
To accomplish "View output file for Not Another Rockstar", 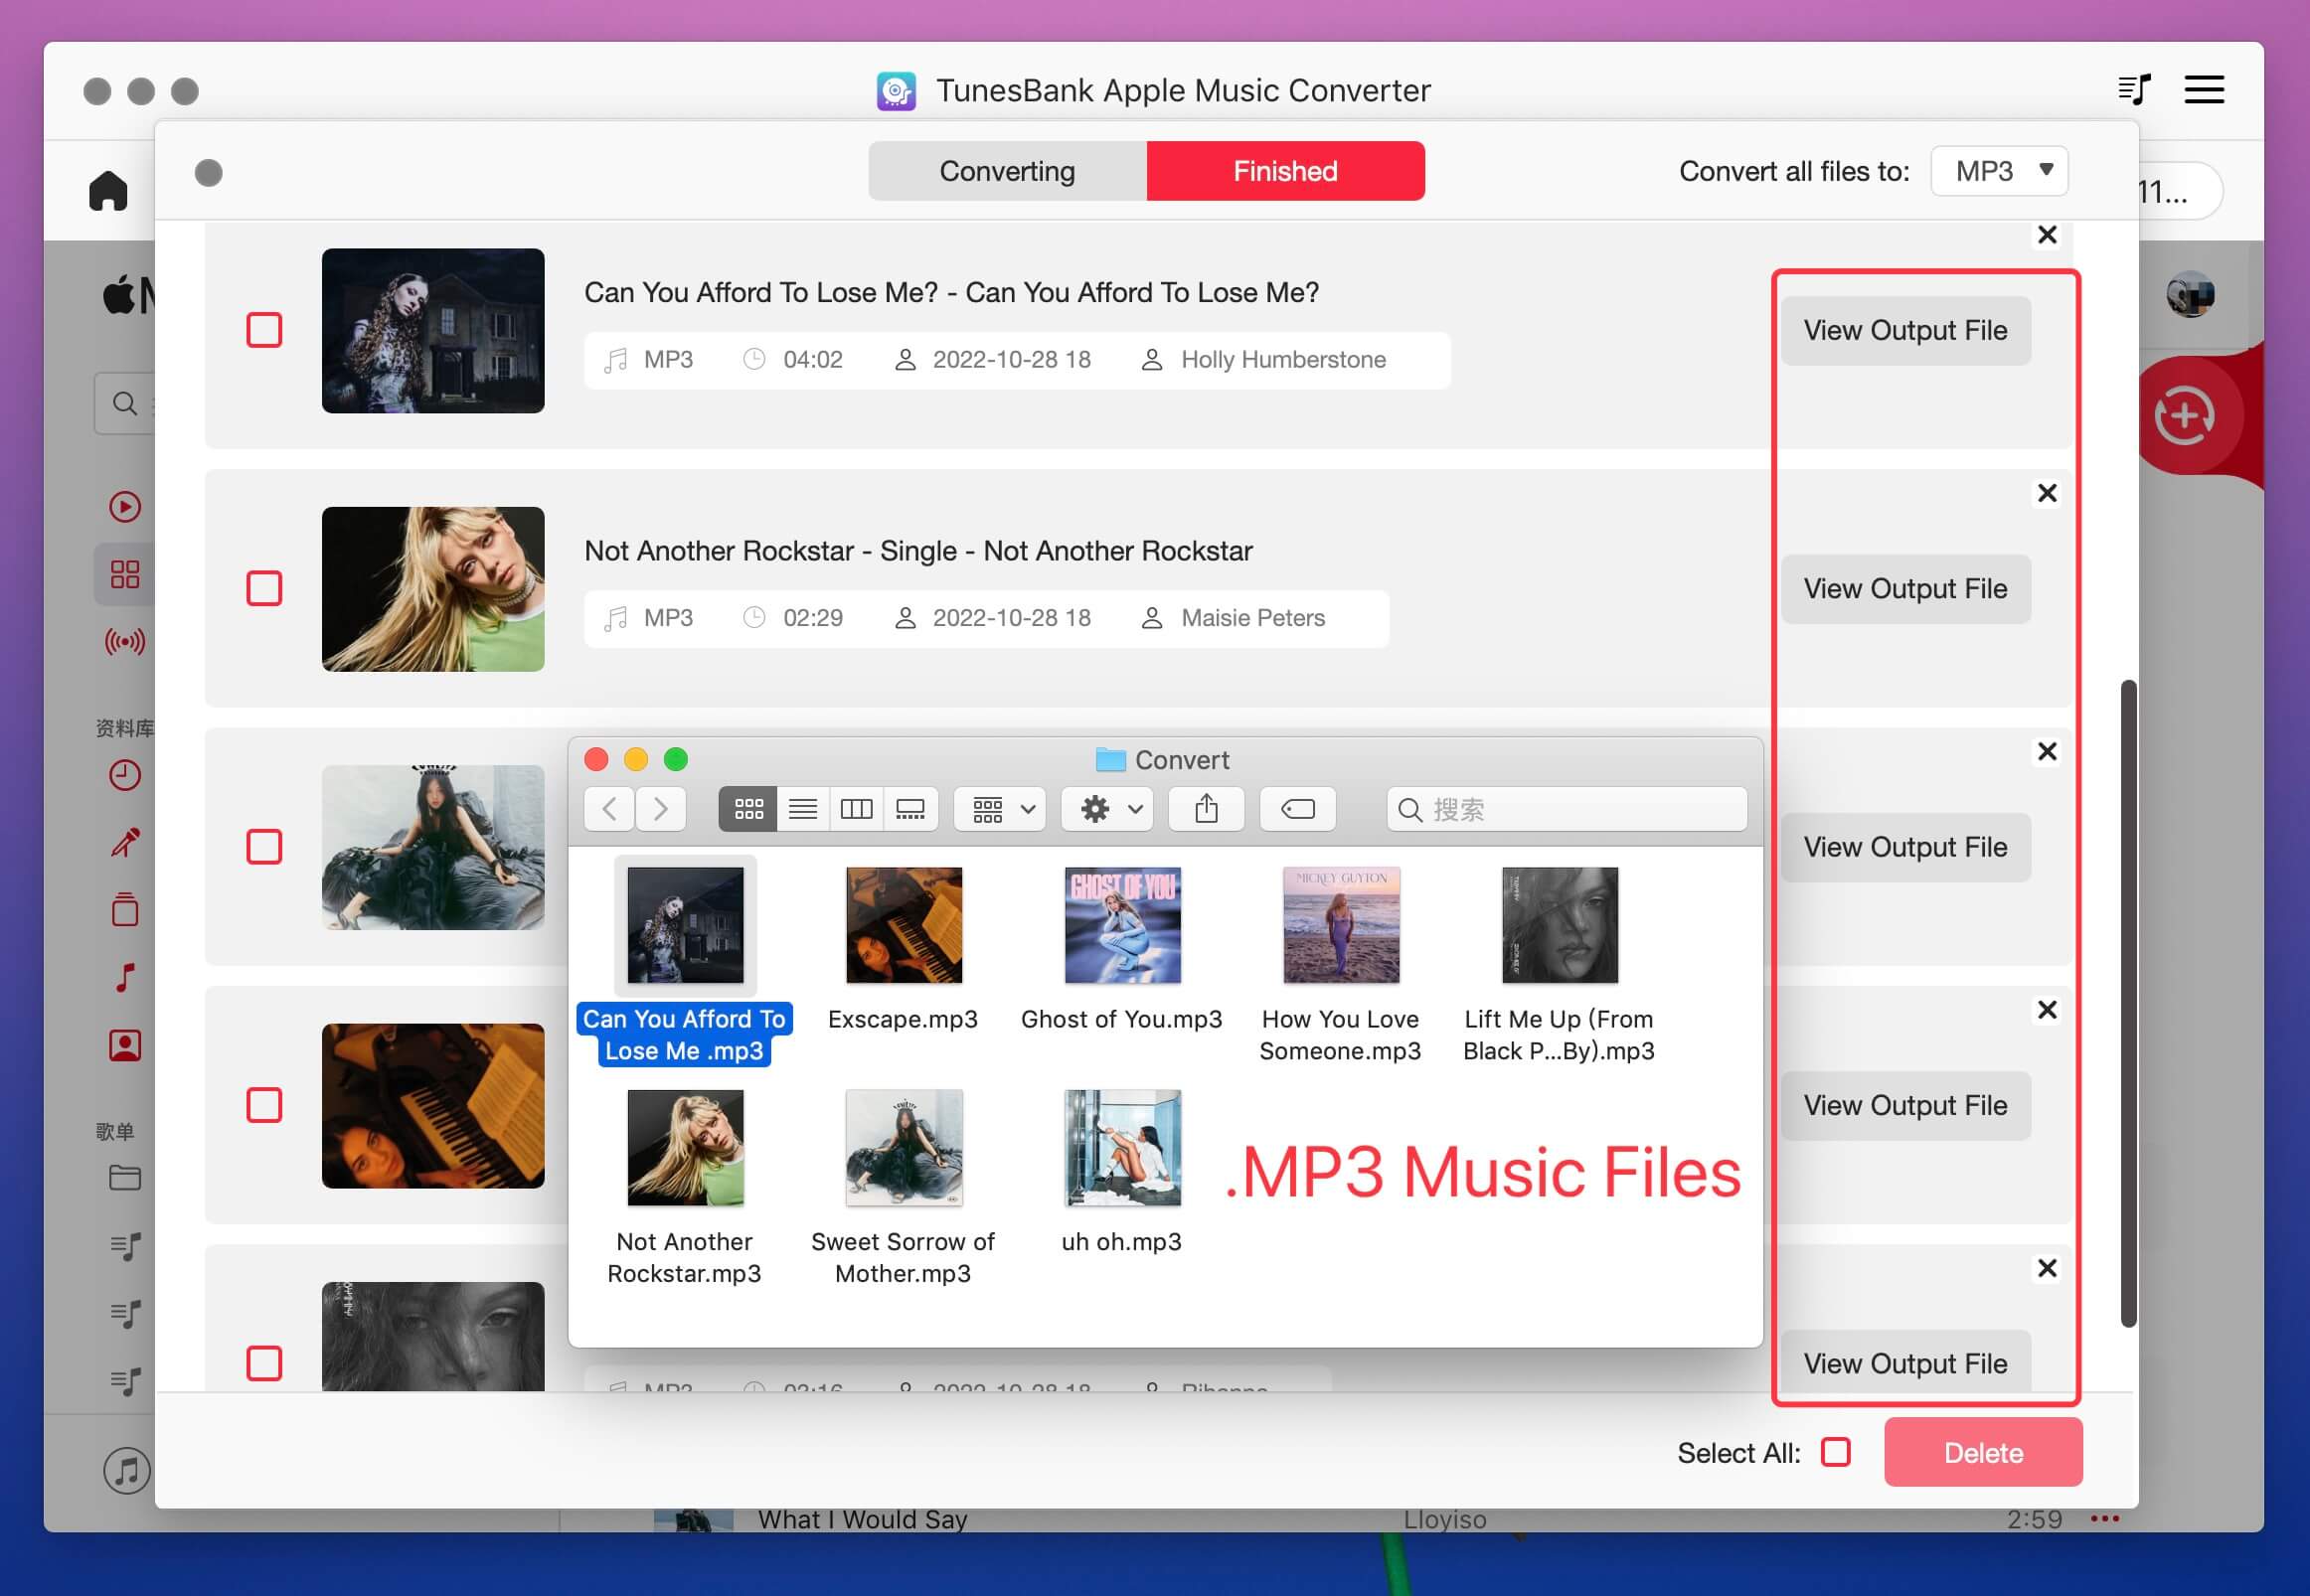I will tap(1905, 588).
